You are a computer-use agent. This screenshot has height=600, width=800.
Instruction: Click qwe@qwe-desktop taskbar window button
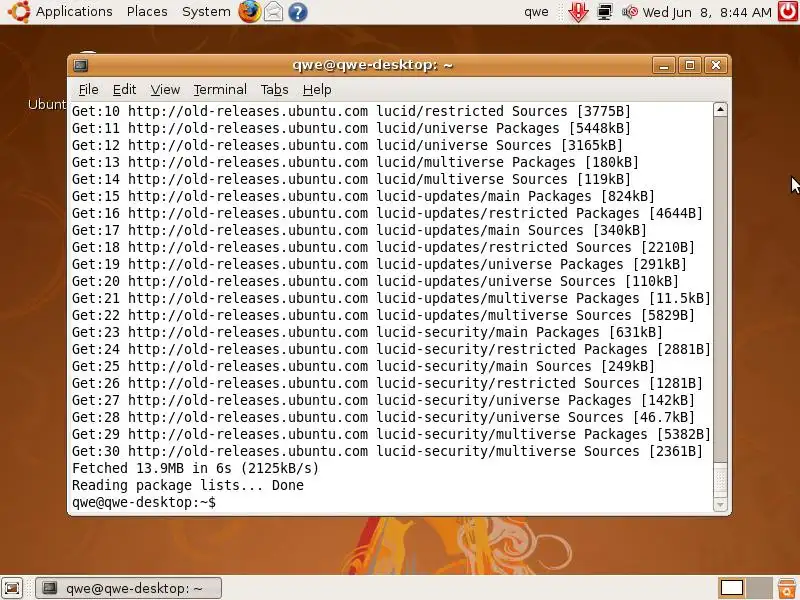129,588
